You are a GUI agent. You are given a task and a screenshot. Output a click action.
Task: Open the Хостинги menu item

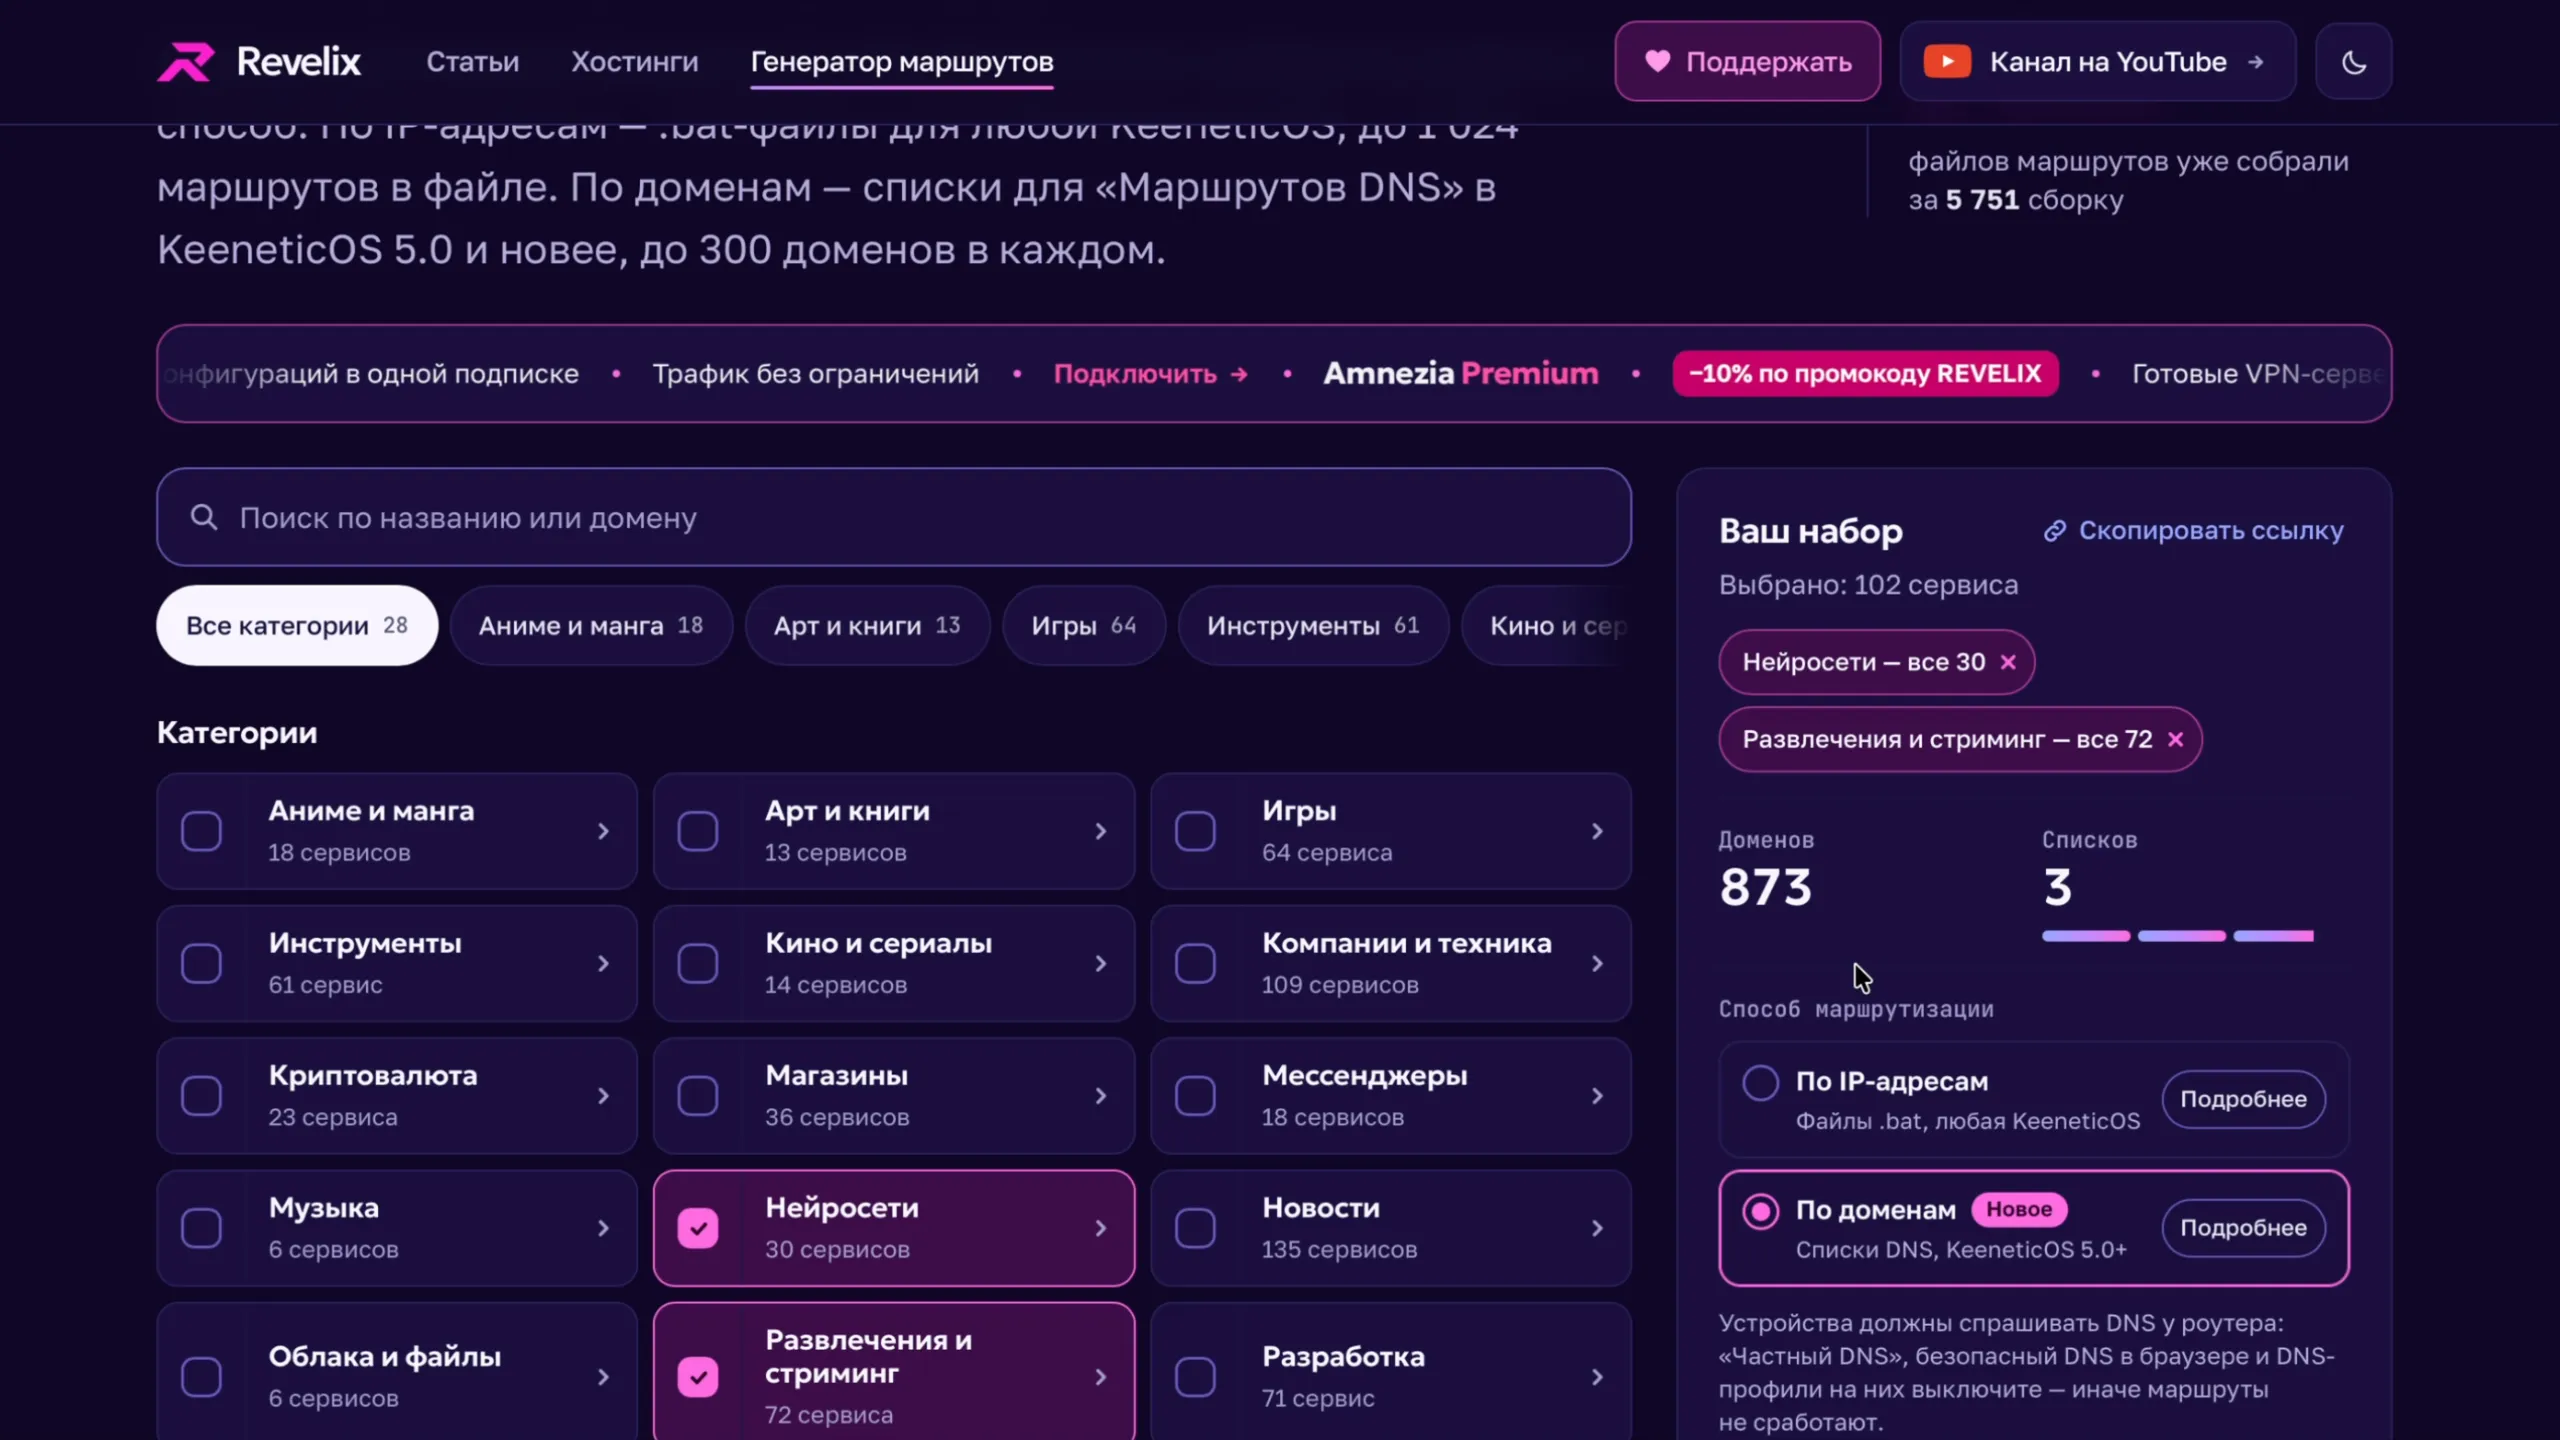point(635,62)
